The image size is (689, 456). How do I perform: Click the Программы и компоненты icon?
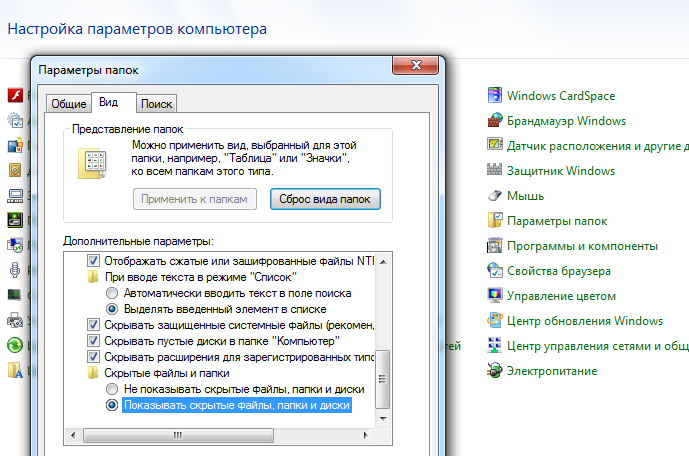pos(494,246)
